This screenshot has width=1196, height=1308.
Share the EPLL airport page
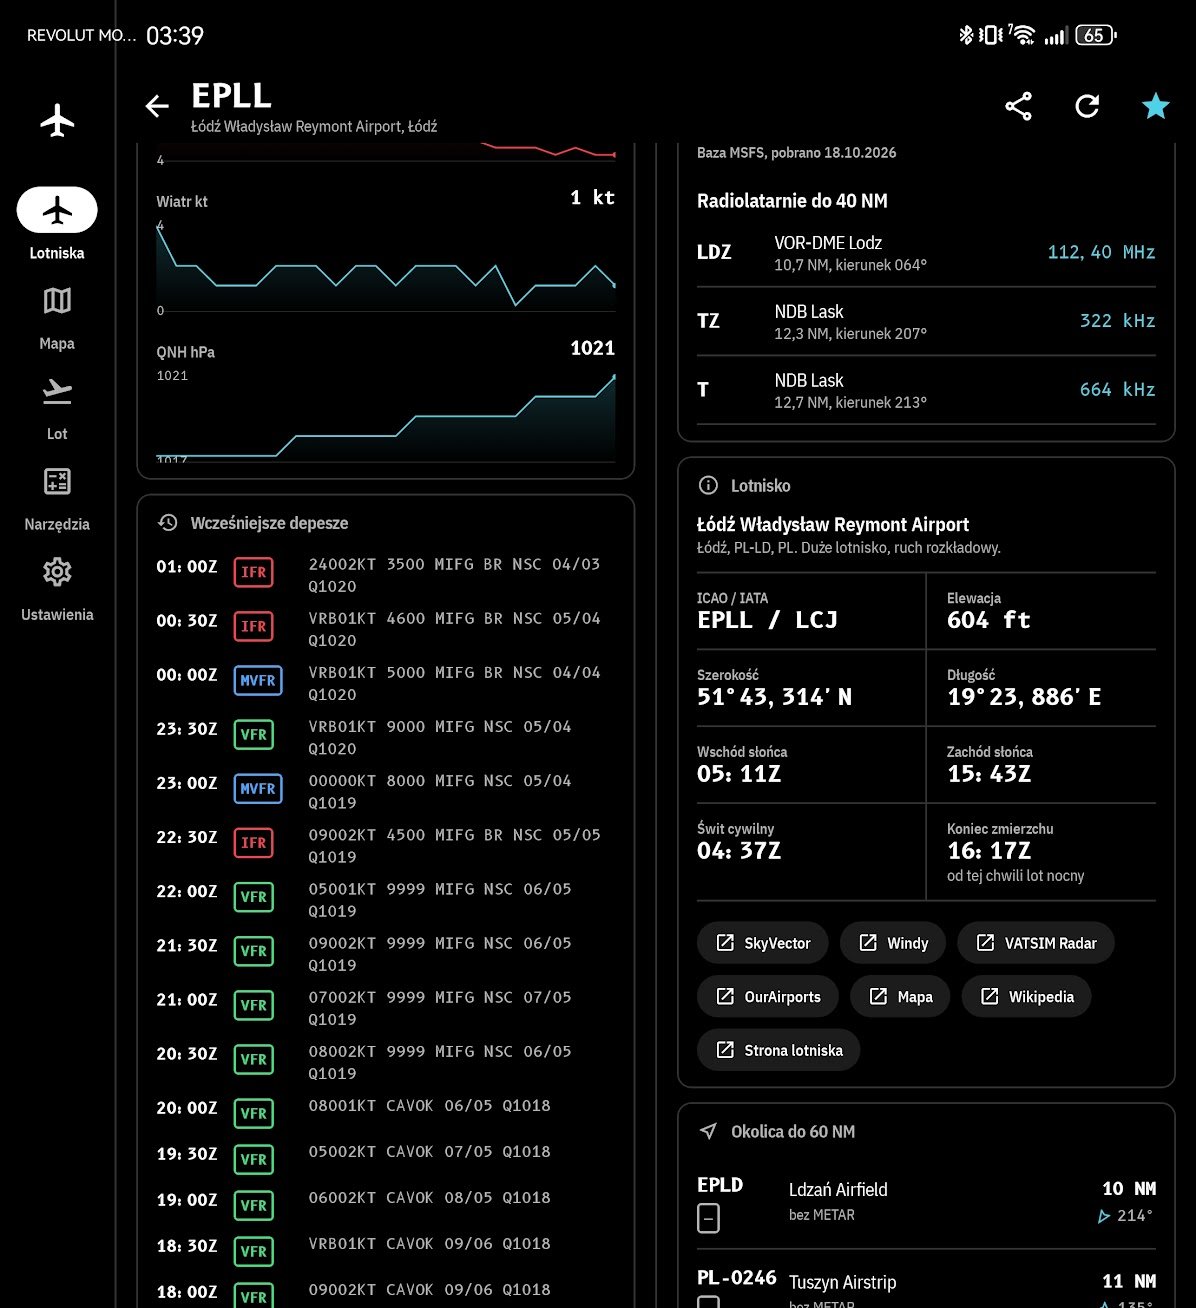[x=1018, y=106]
